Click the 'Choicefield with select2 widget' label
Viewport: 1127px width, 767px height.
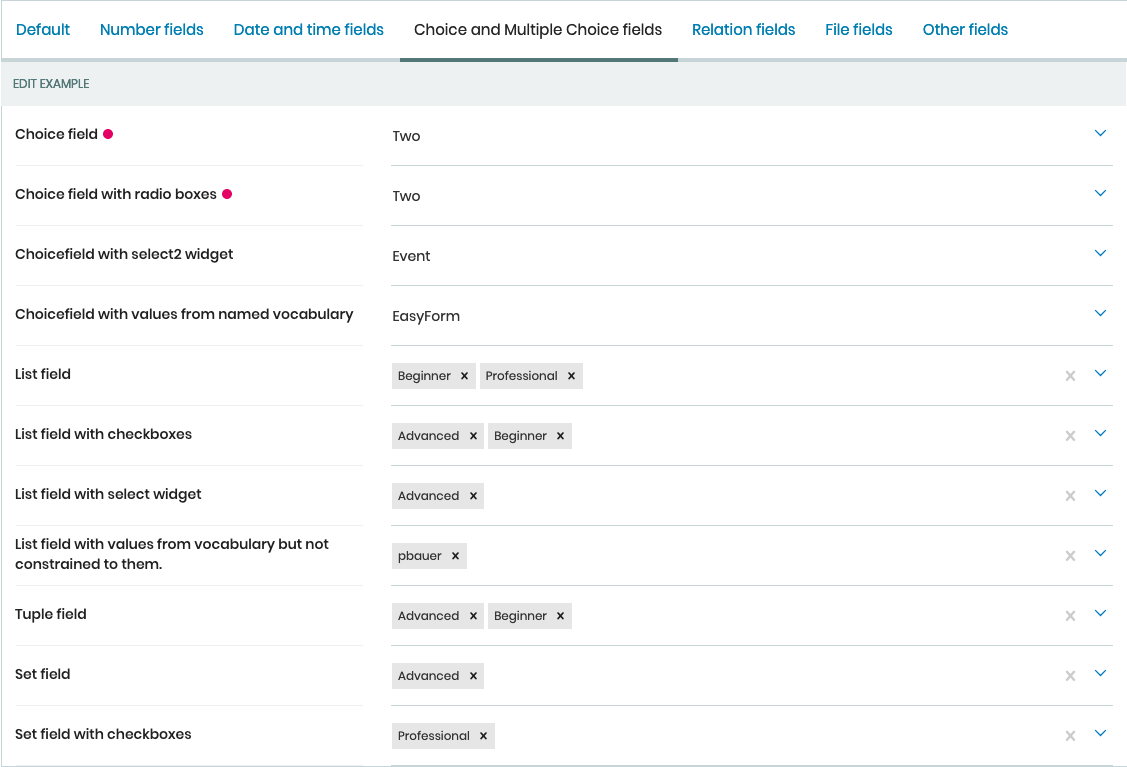tap(124, 254)
